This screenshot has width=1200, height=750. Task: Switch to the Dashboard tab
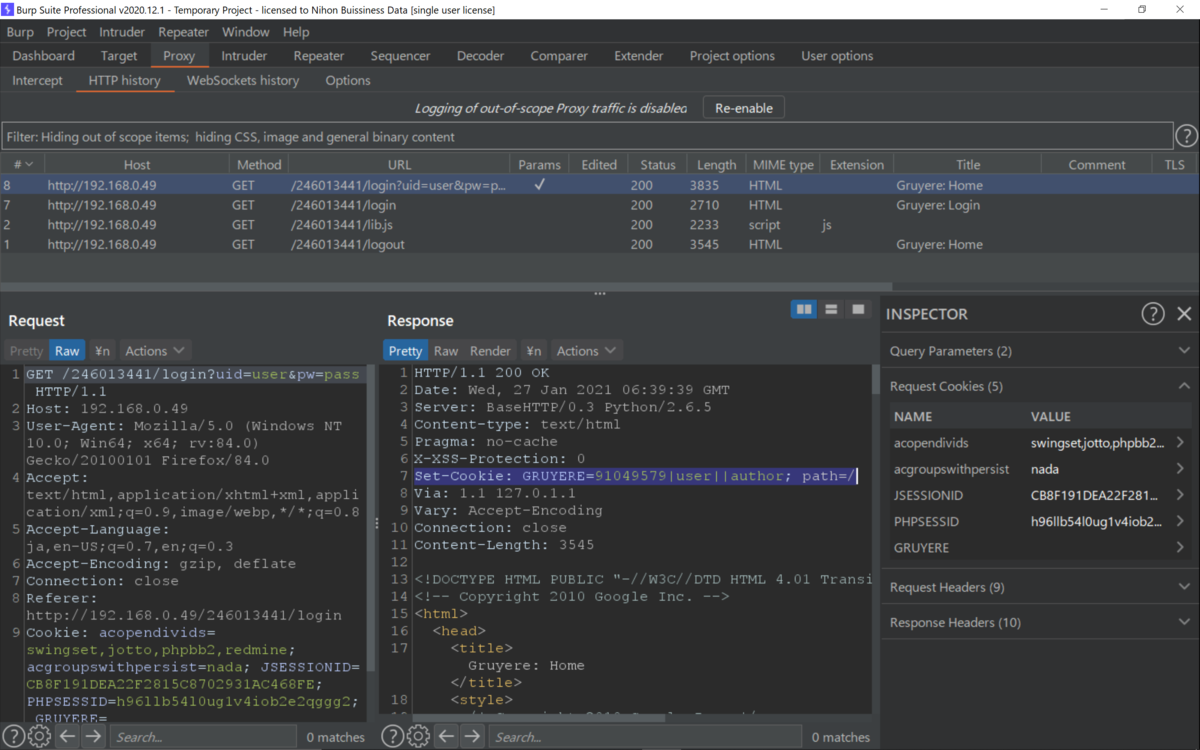pyautogui.click(x=44, y=56)
